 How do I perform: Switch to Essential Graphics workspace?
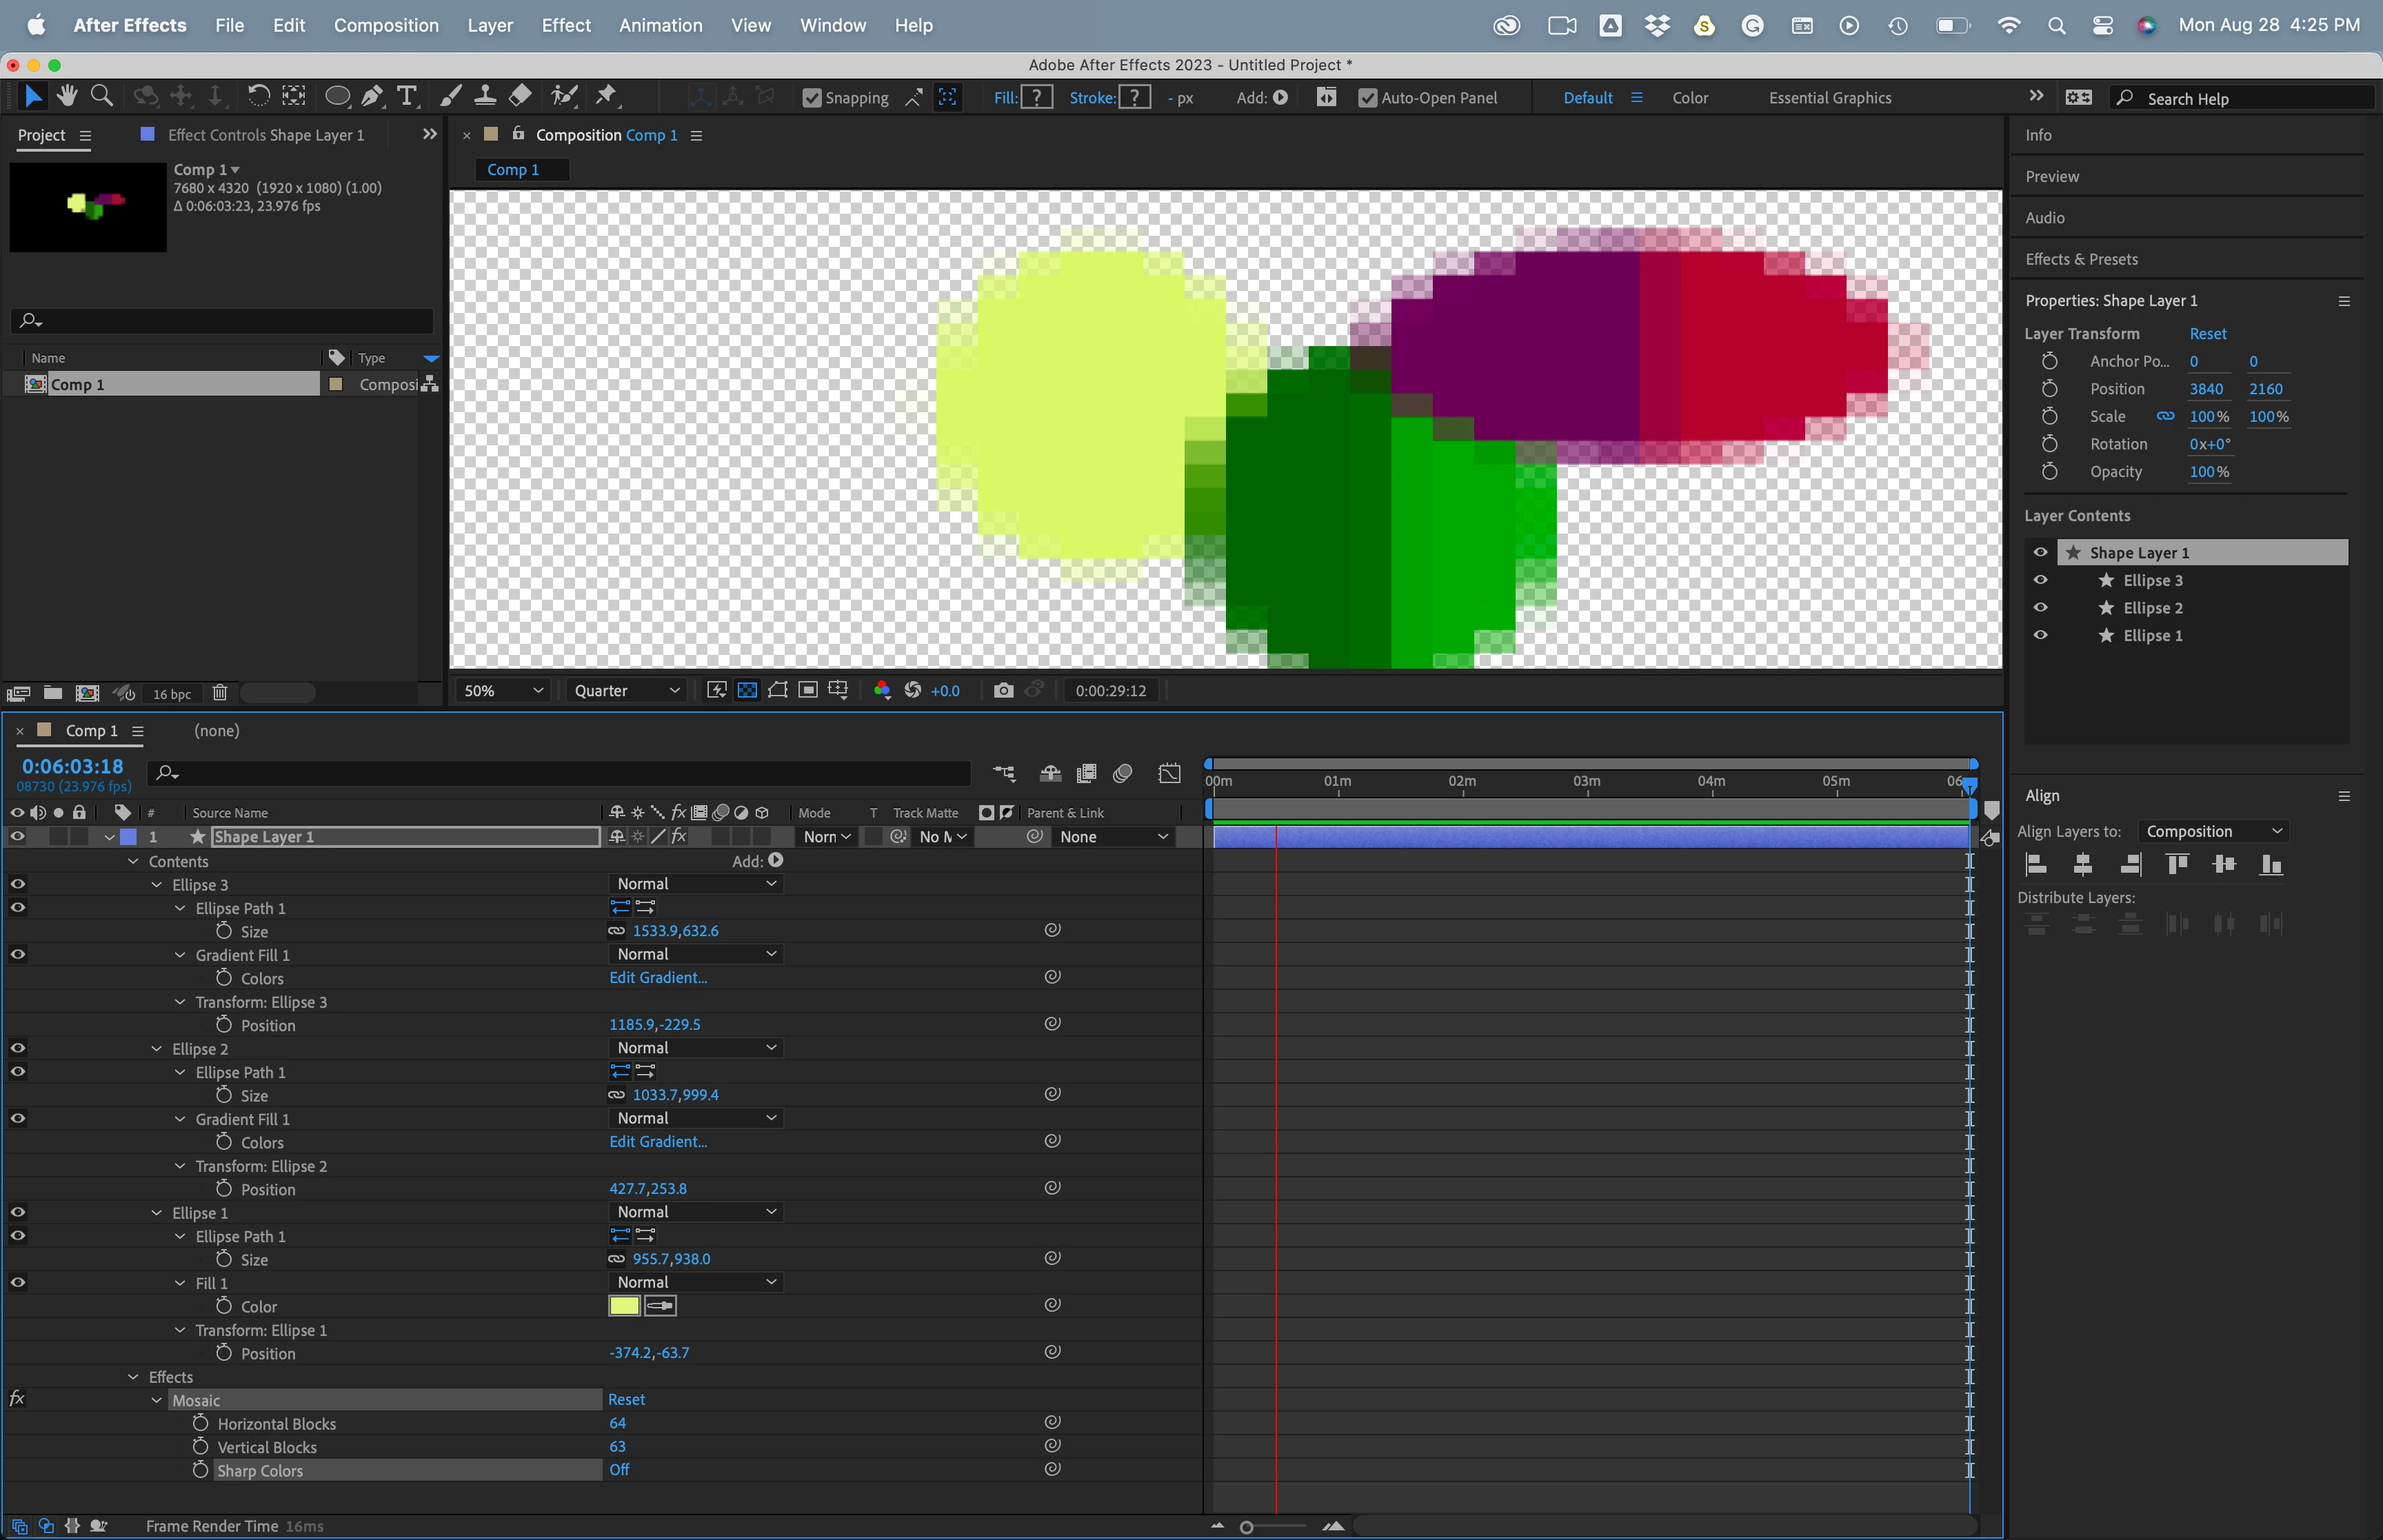click(x=1829, y=98)
